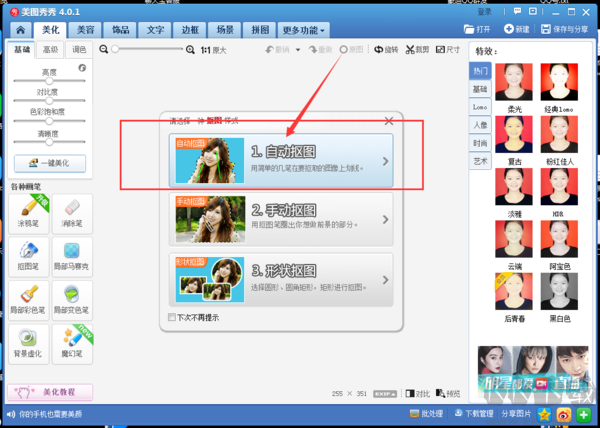Close the 抠图样式 dialog
600x428 pixels.
click(x=389, y=121)
